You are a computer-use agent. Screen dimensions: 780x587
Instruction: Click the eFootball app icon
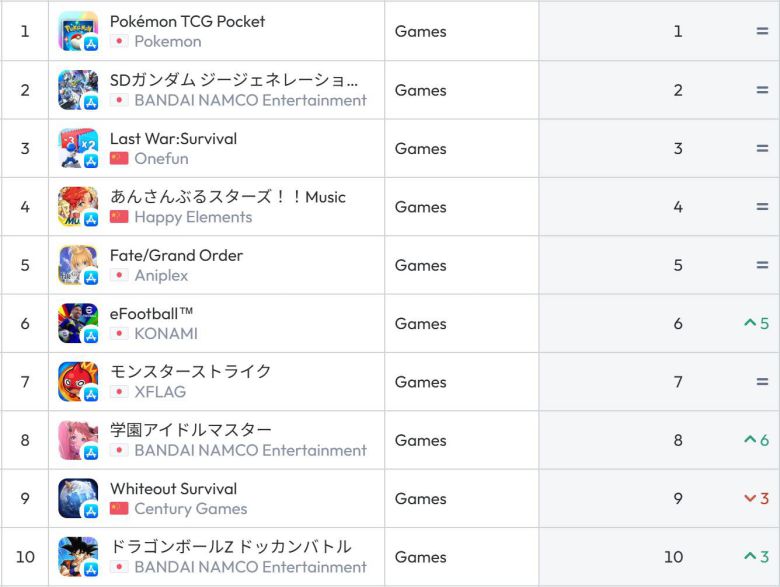coord(78,323)
